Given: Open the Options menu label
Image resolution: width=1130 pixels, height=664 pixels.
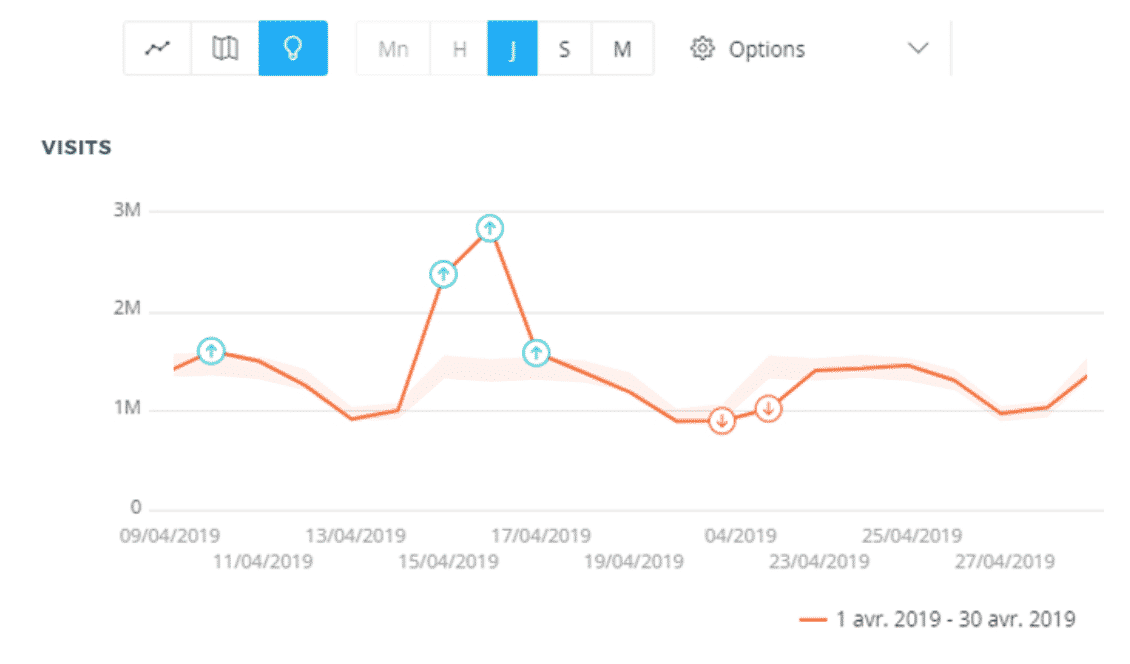Looking at the screenshot, I should (x=766, y=49).
